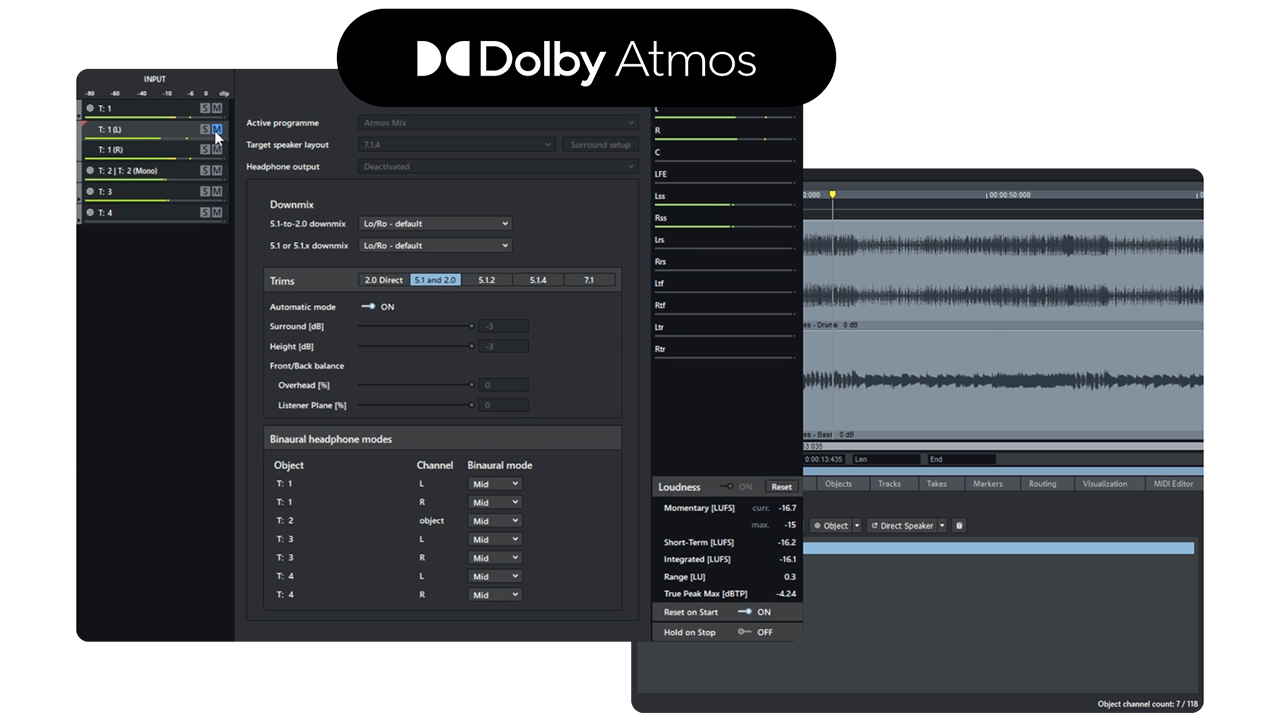Mute the T: 1 (L) channel
The height and width of the screenshot is (720, 1280).
pos(217,129)
